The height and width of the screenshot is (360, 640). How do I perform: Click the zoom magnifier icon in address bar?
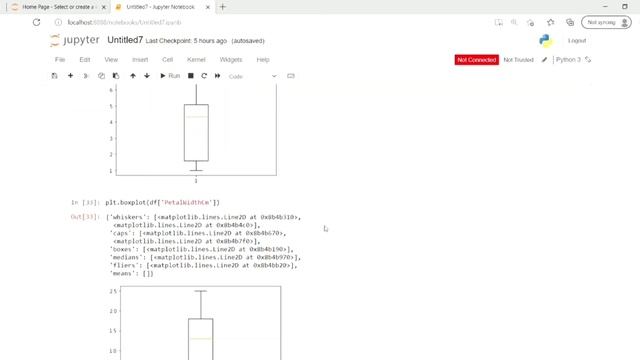[x=514, y=22]
